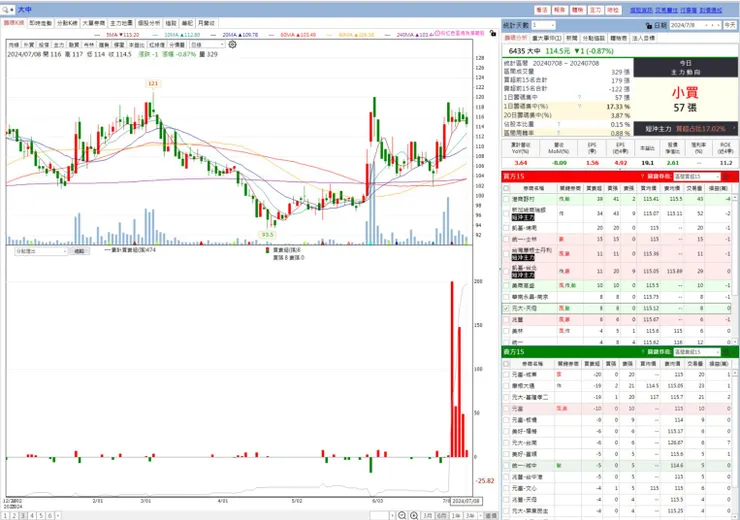Open the 統計天數 dropdown
Image resolution: width=740 pixels, height=520 pixels.
click(x=543, y=25)
